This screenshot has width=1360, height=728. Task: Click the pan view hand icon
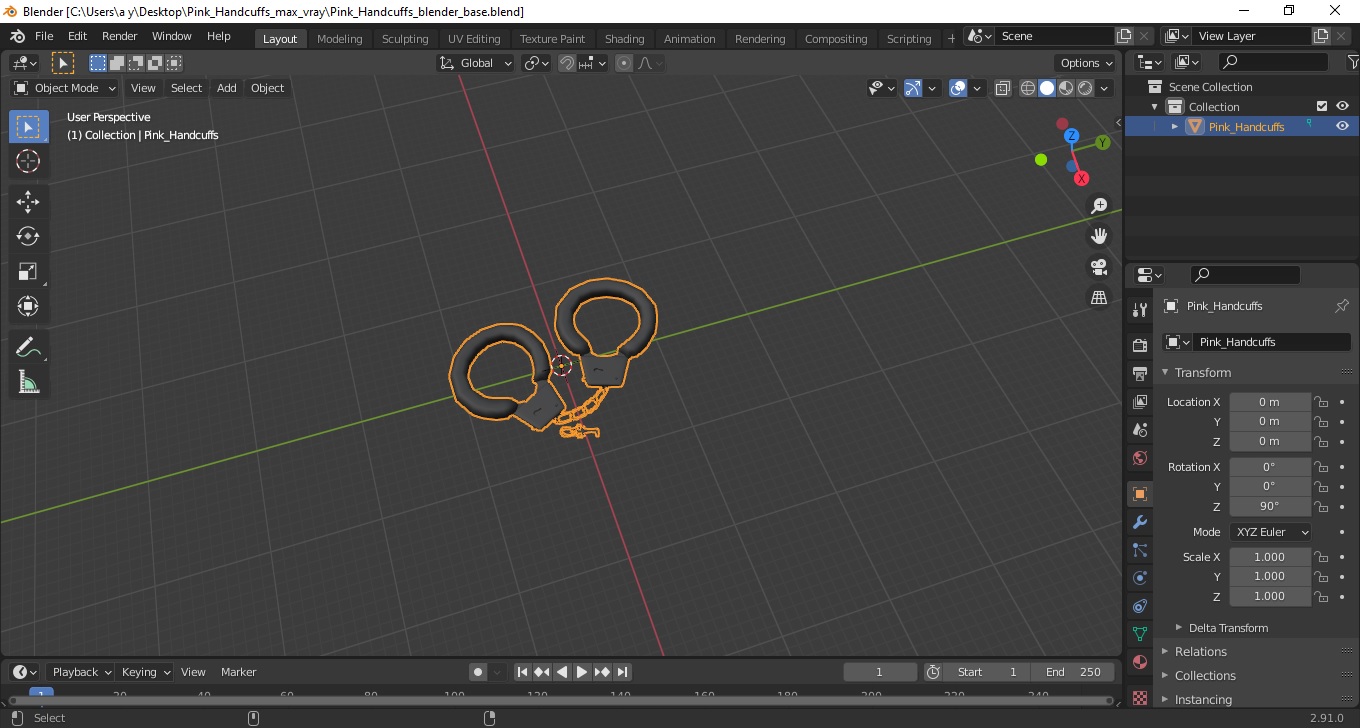tap(1099, 236)
